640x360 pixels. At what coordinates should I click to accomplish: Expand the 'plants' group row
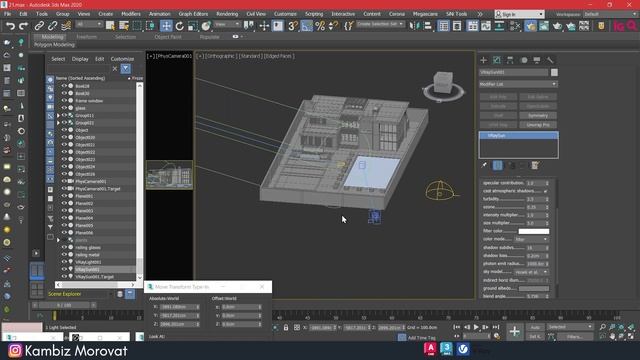pos(58,240)
